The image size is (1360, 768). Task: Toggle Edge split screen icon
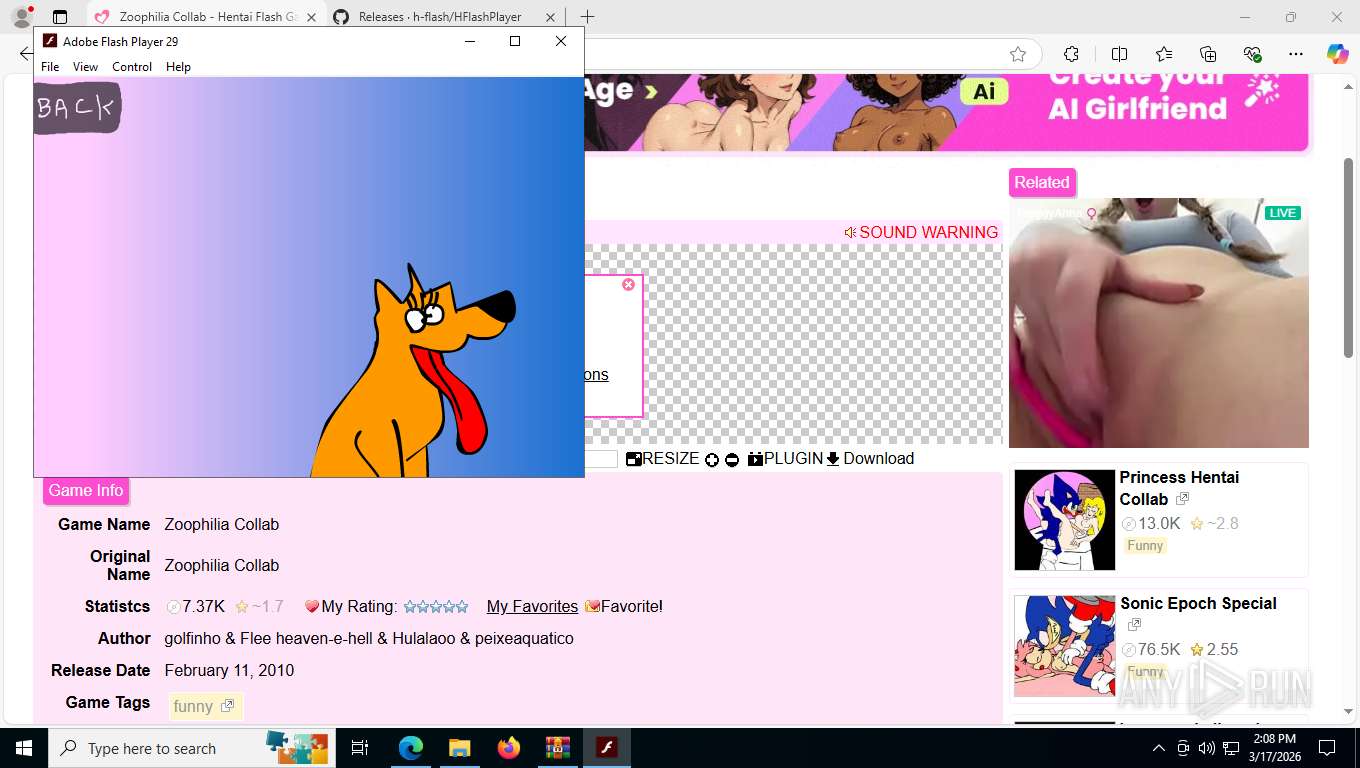[1119, 54]
